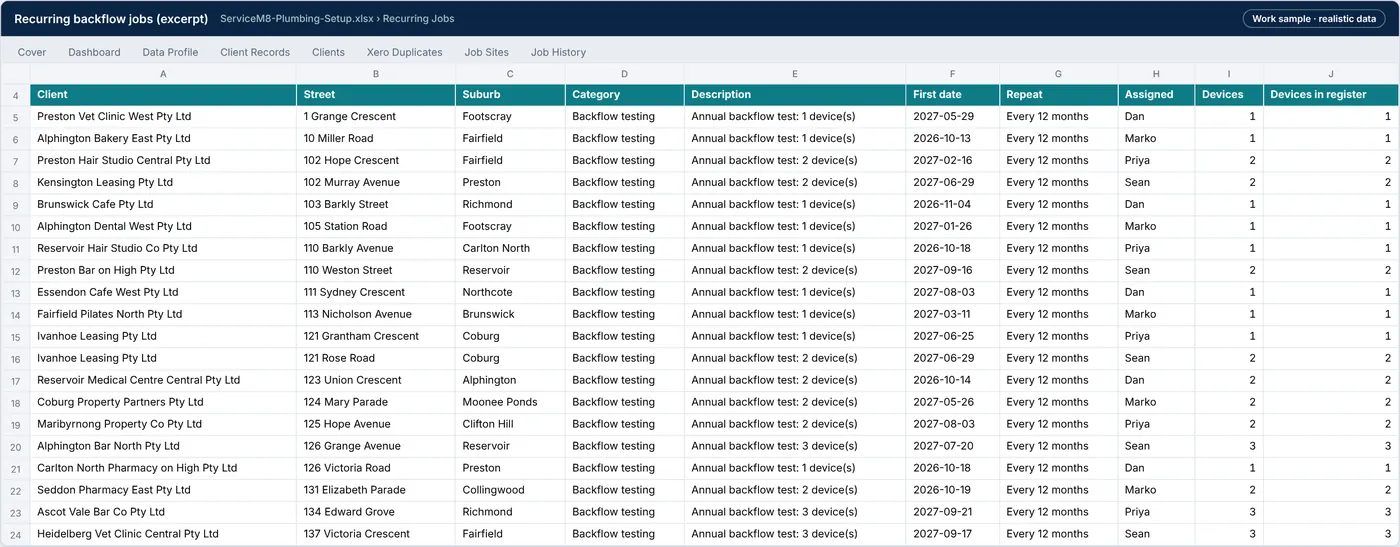This screenshot has width=1400, height=547.
Task: Click the Suburb header cell
Action: pos(510,95)
